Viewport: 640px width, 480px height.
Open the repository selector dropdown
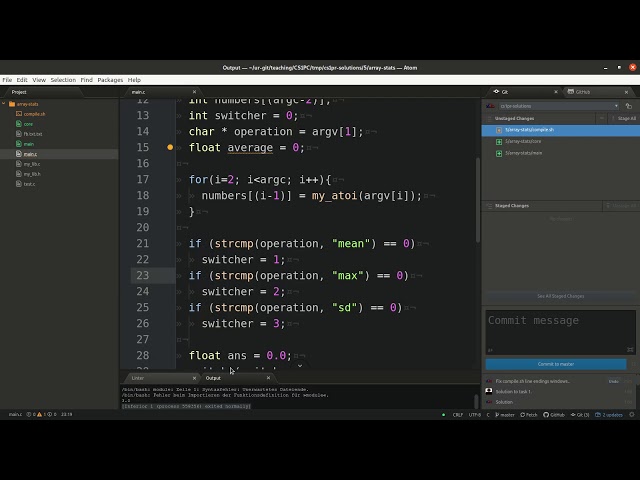coord(559,106)
